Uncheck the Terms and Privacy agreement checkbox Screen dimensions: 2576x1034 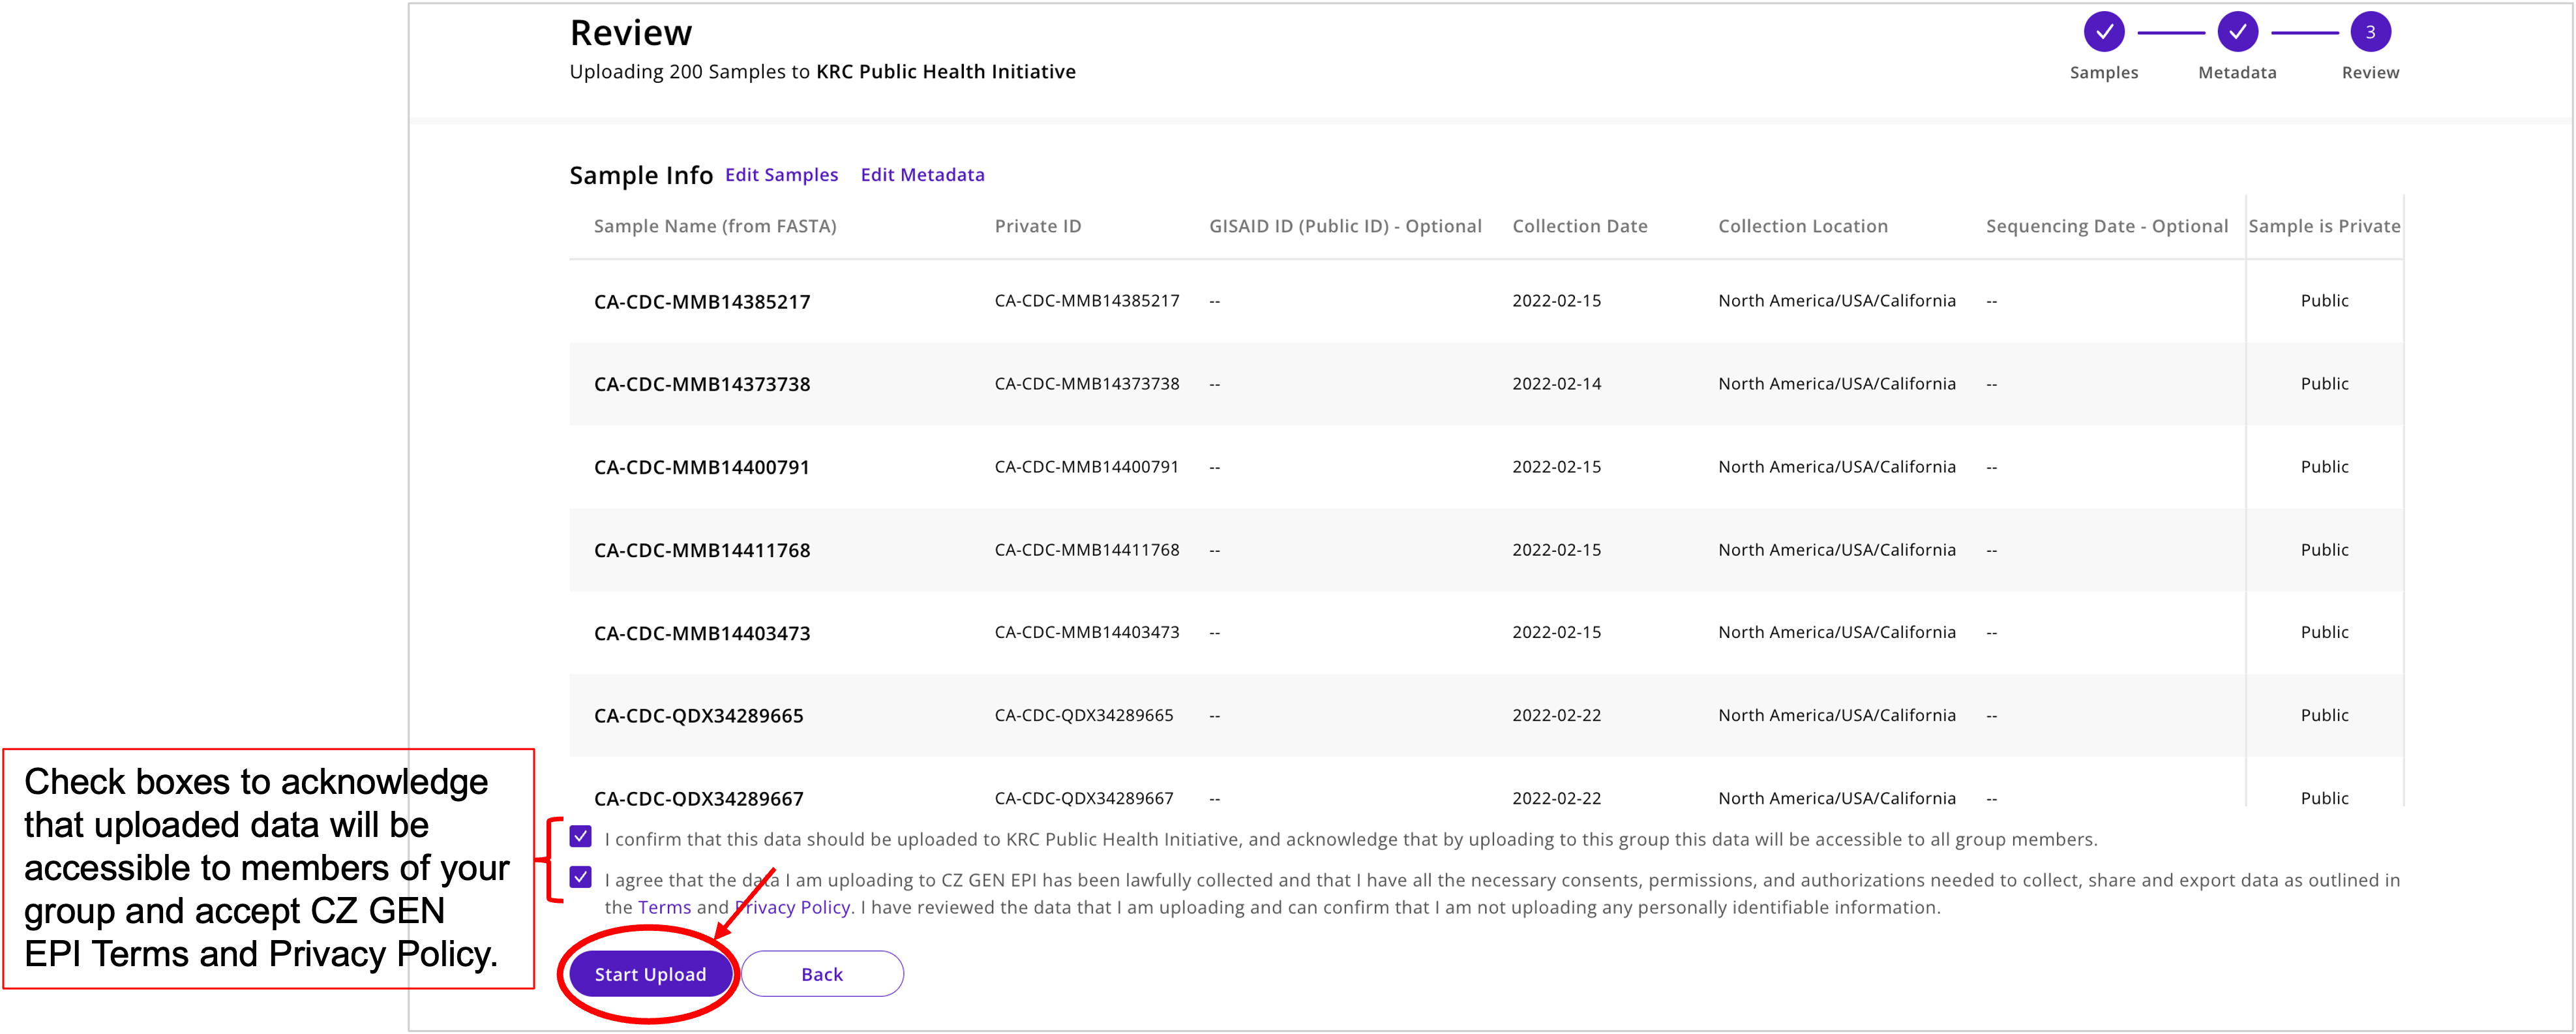pyautogui.click(x=580, y=877)
